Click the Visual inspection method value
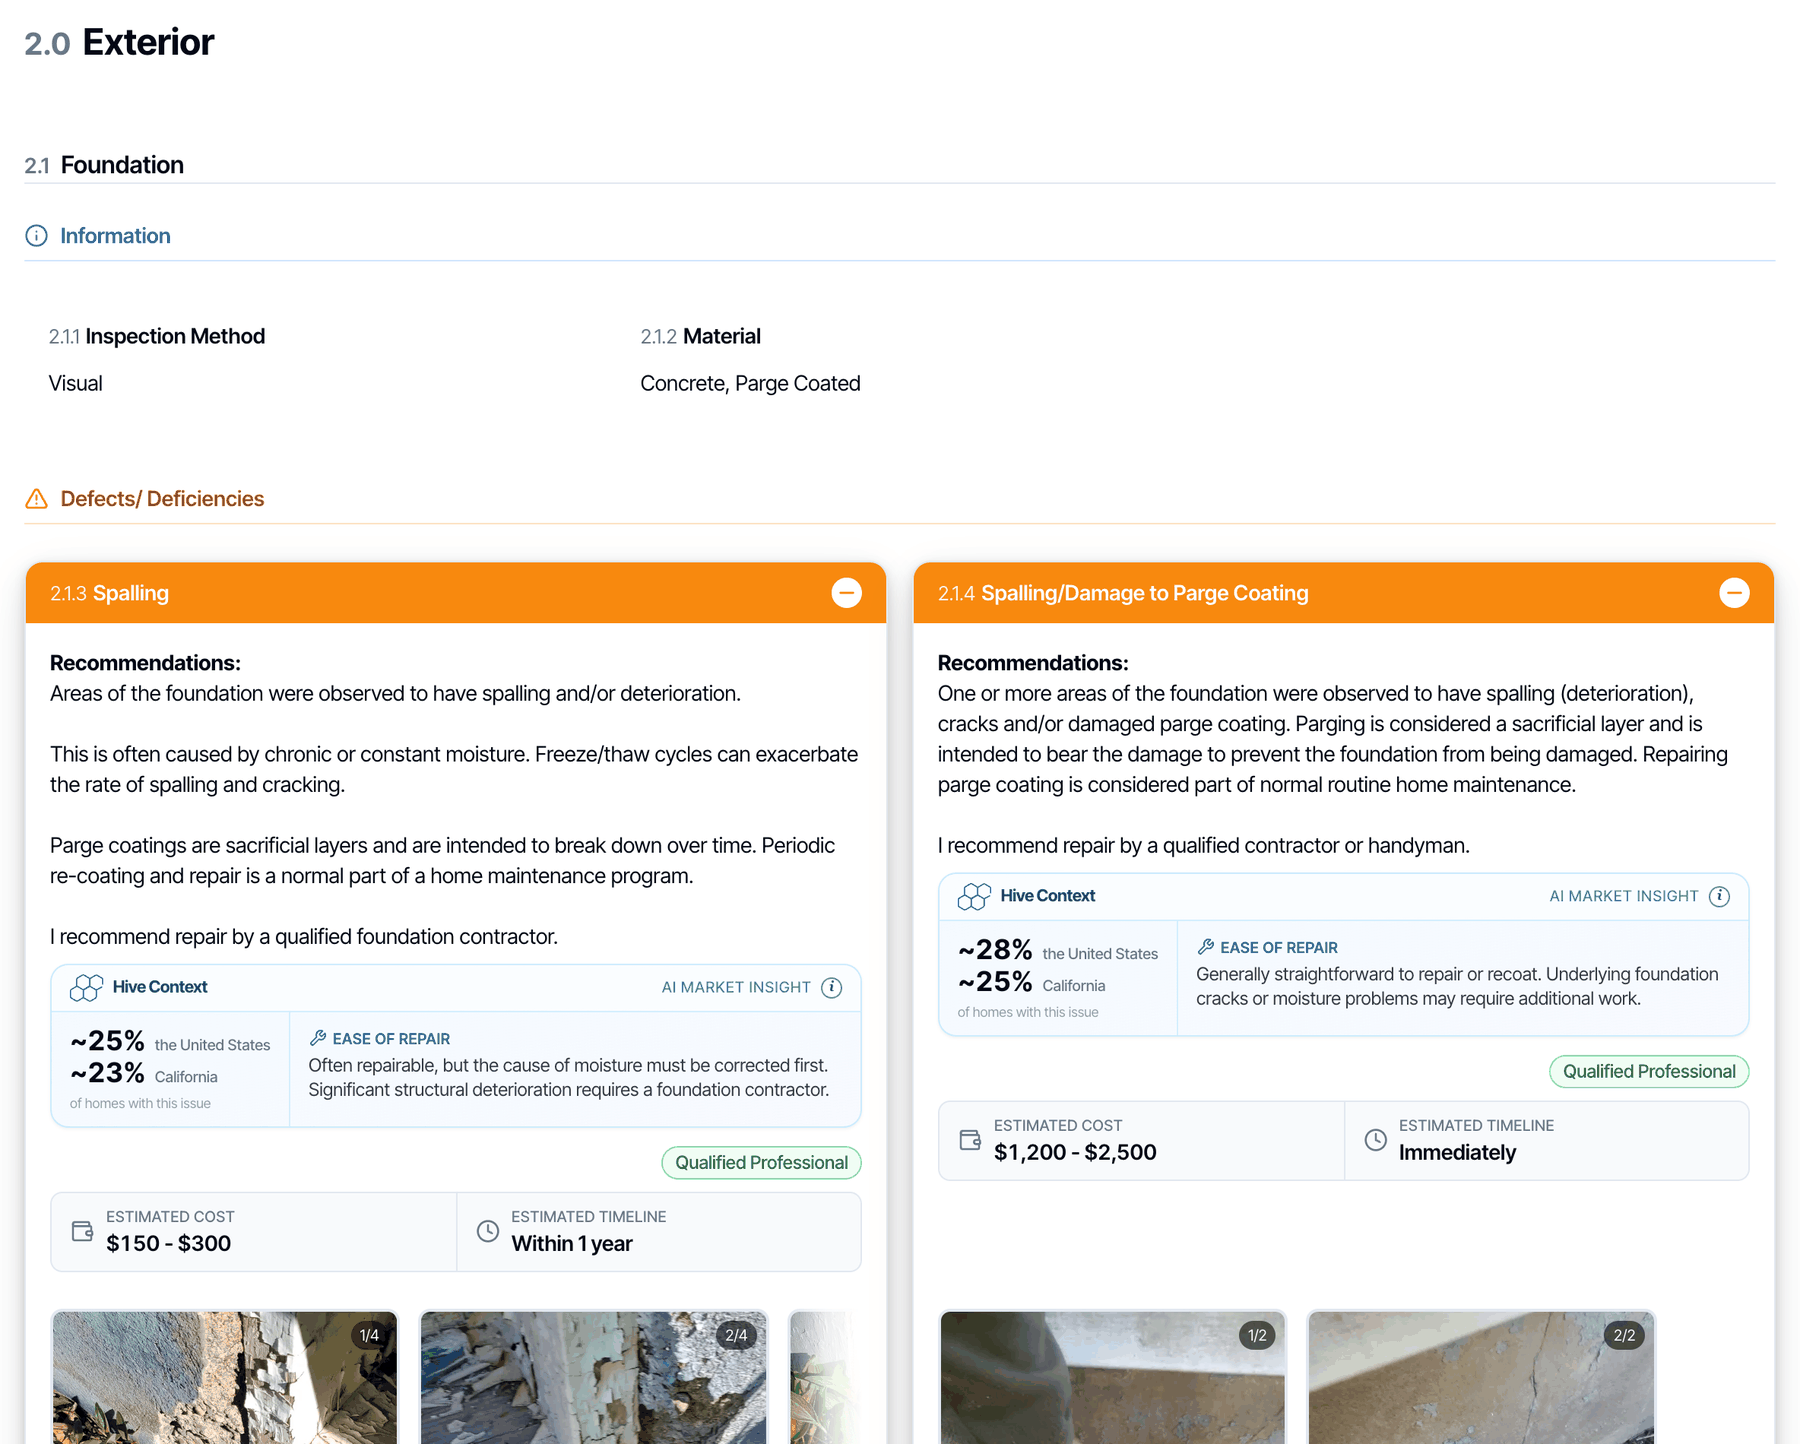Viewport: 1800px width, 1444px height. point(76,384)
